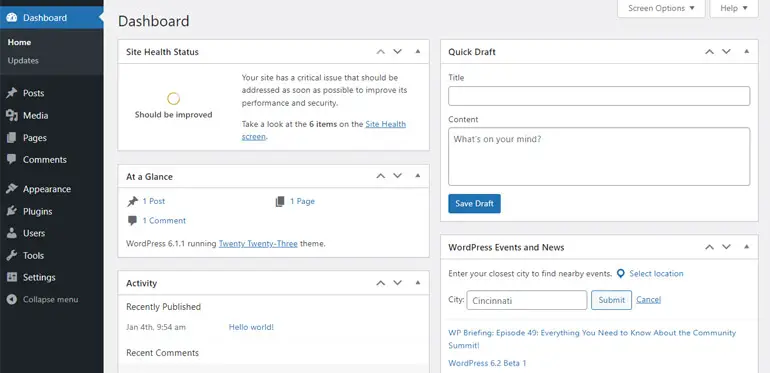Move Site Health Status widget down

(x=398, y=52)
